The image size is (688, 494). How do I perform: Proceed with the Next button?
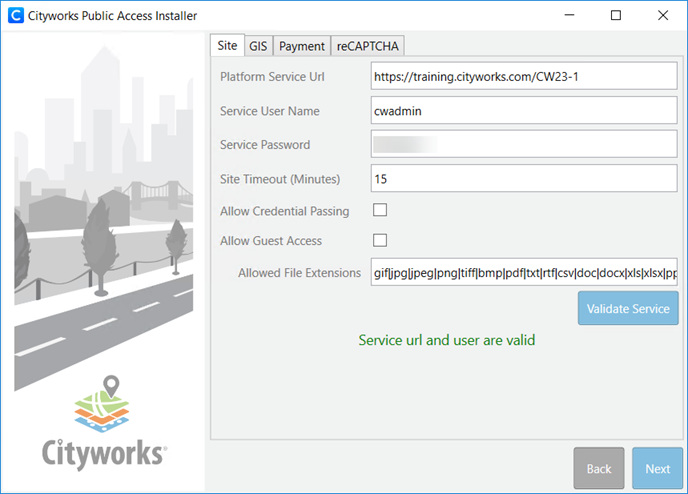(x=657, y=468)
